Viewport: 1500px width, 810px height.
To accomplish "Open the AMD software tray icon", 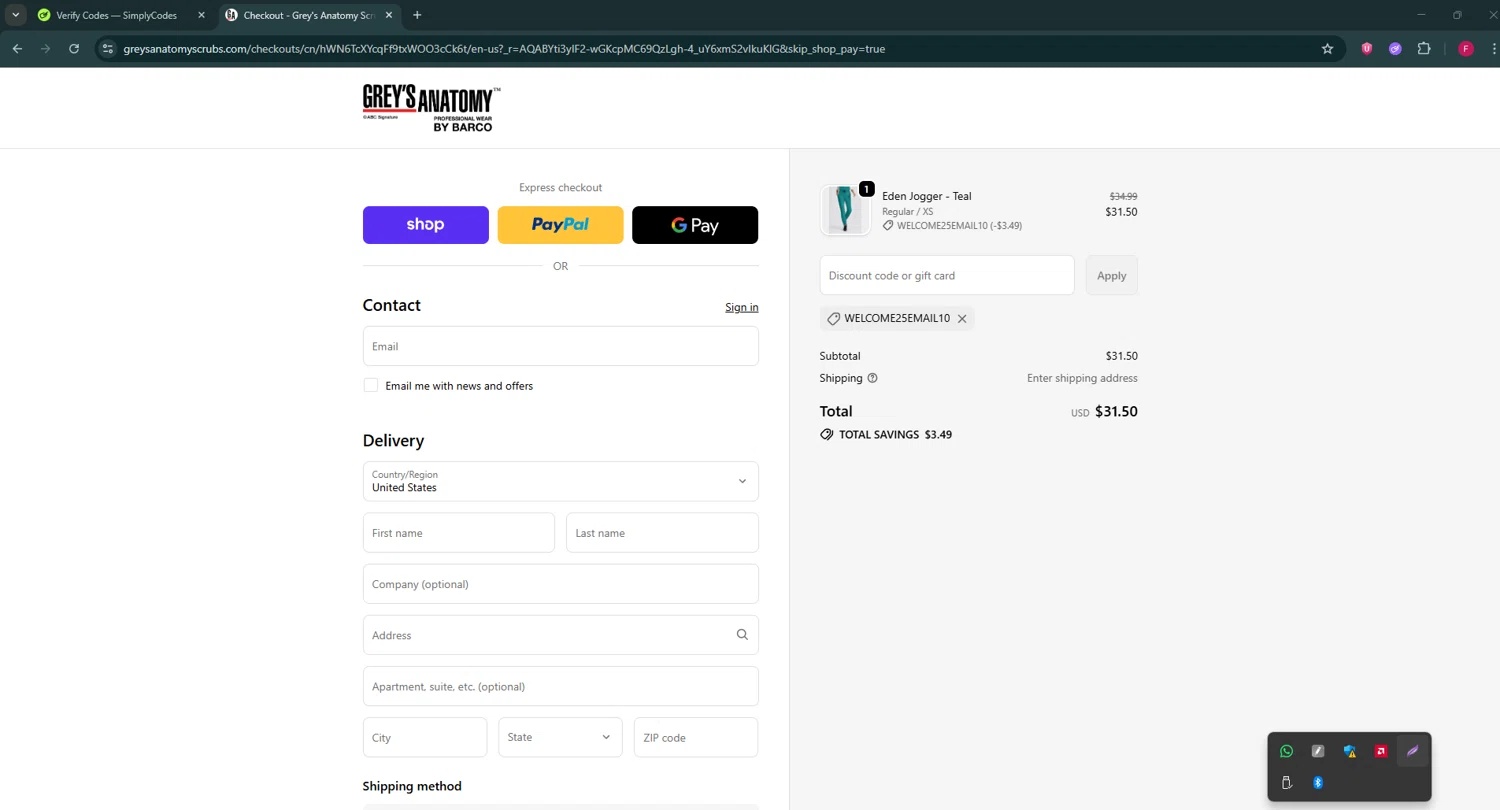I will [1381, 751].
